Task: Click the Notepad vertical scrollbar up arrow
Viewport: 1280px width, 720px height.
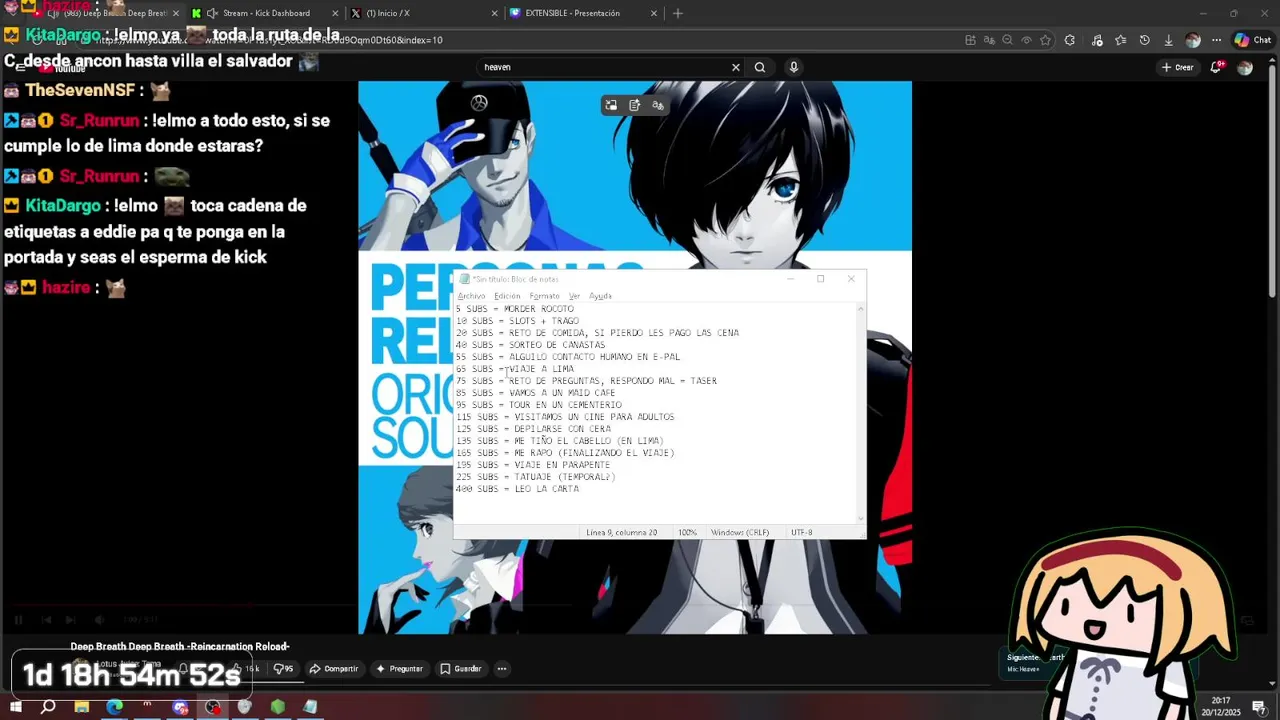Action: click(861, 308)
